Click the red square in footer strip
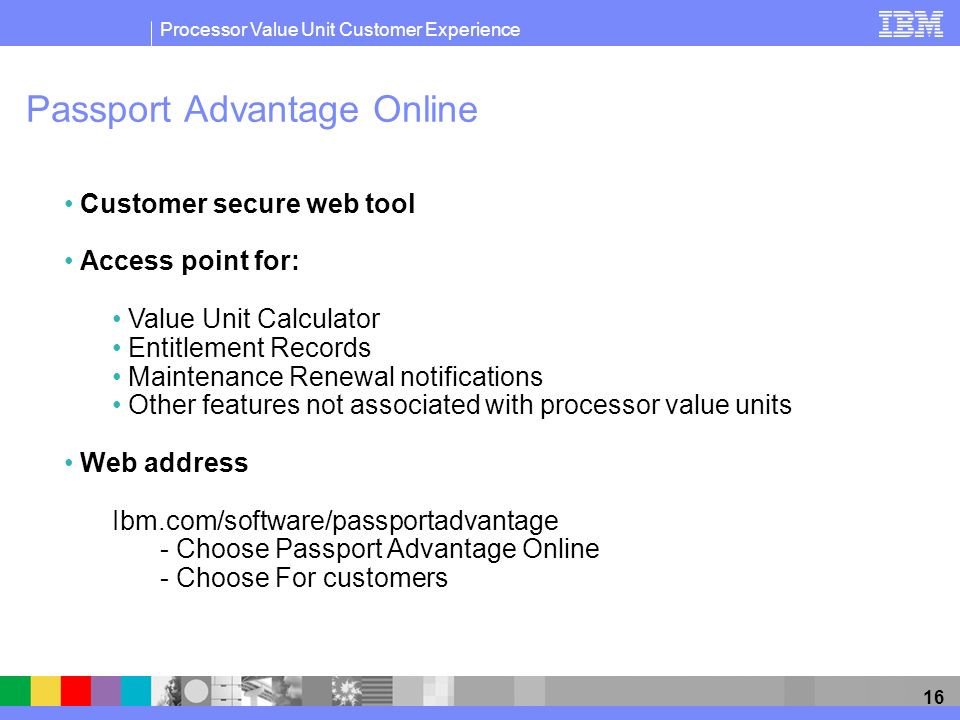960x720 pixels. click(76, 691)
